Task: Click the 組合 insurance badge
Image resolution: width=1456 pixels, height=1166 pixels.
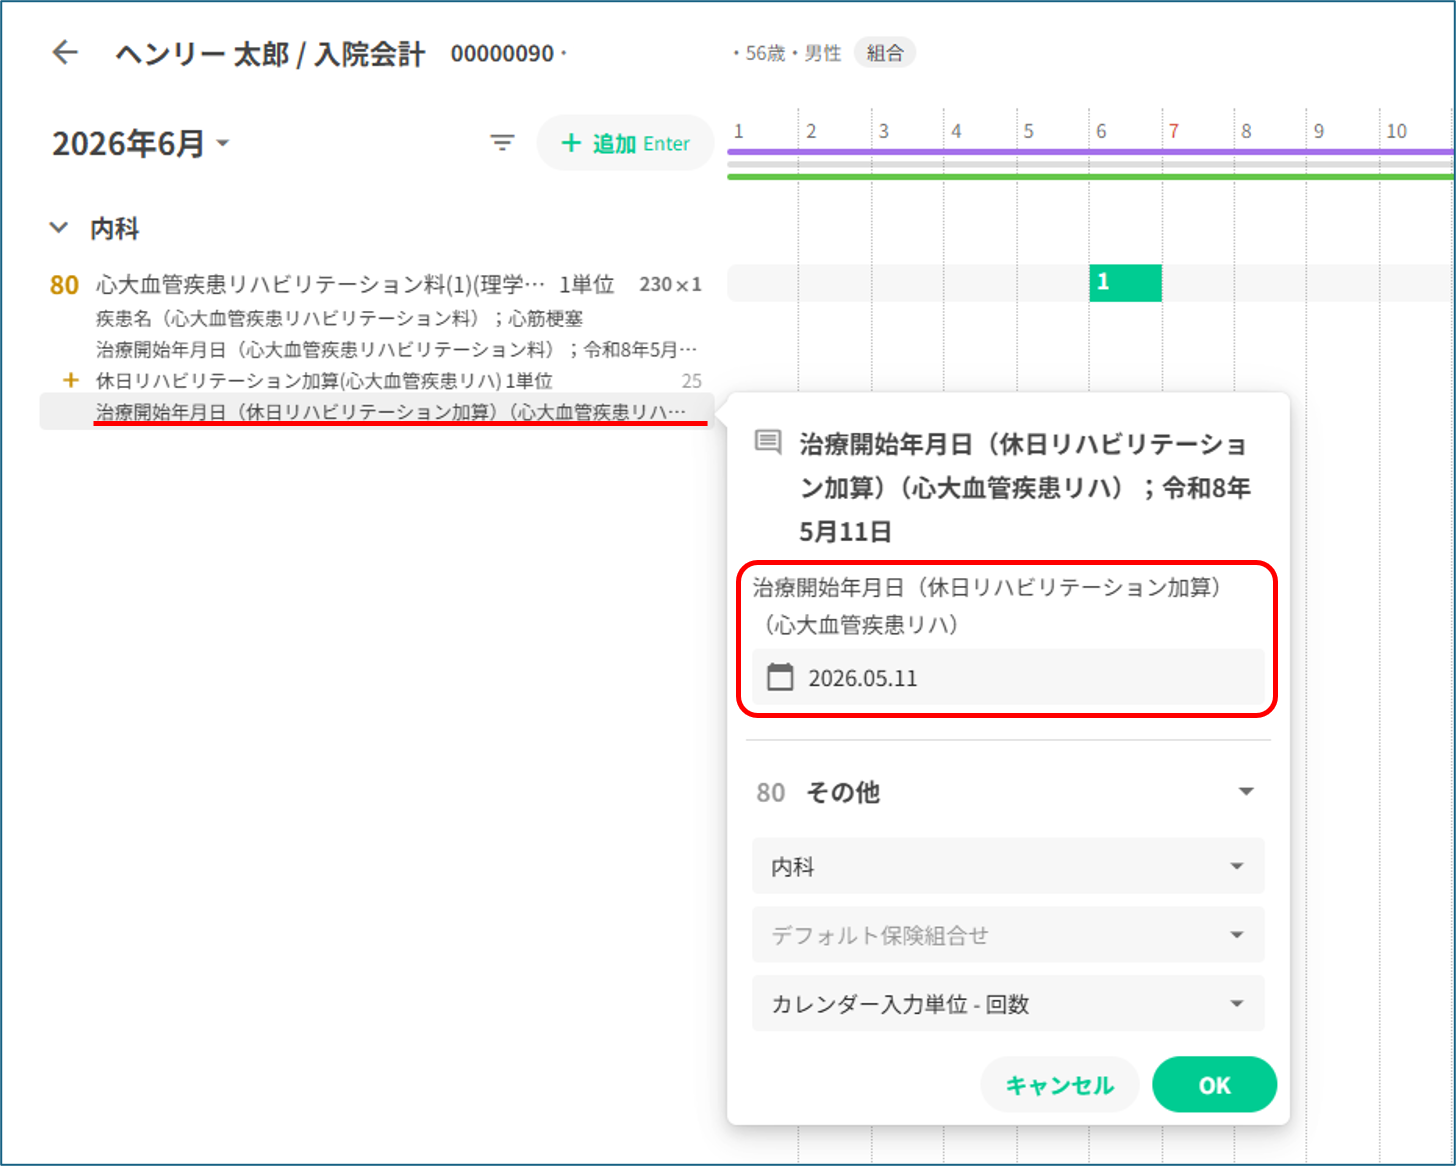Action: tap(885, 53)
